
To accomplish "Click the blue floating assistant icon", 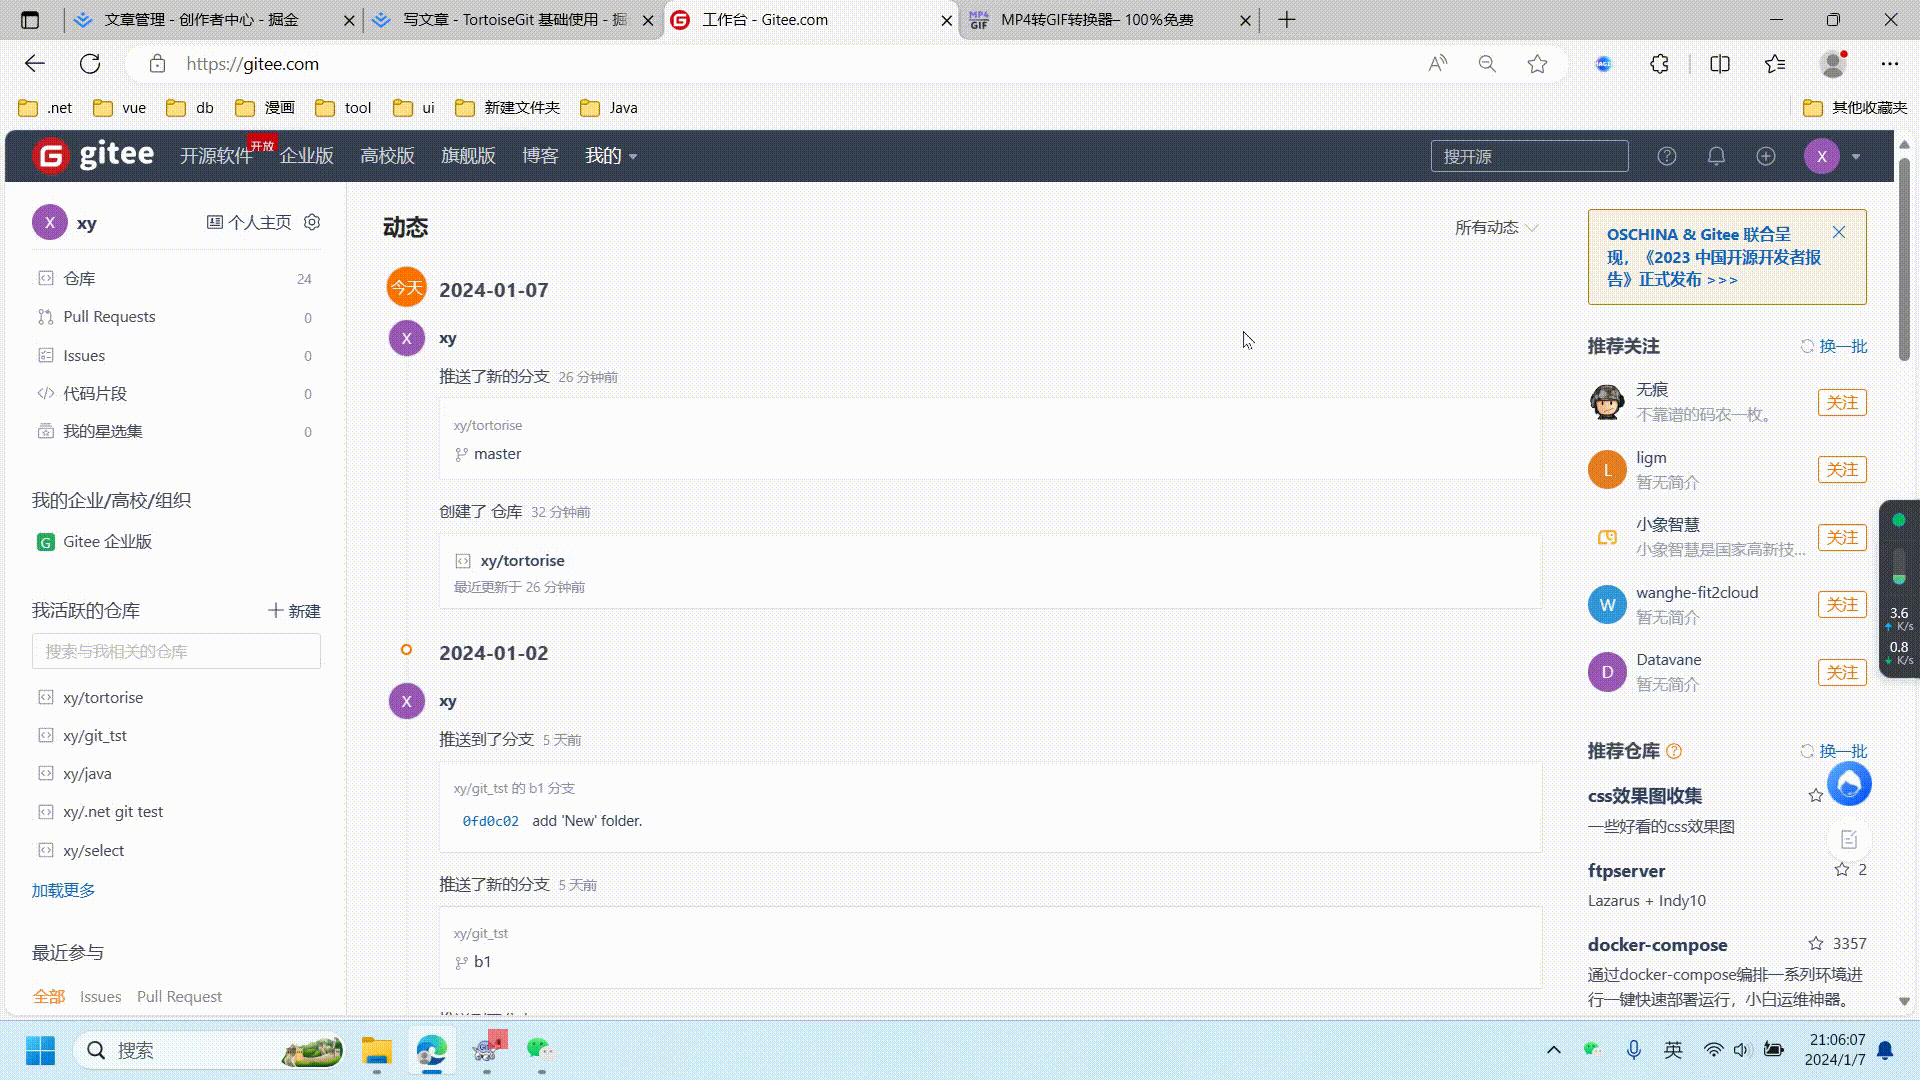I will [1849, 784].
